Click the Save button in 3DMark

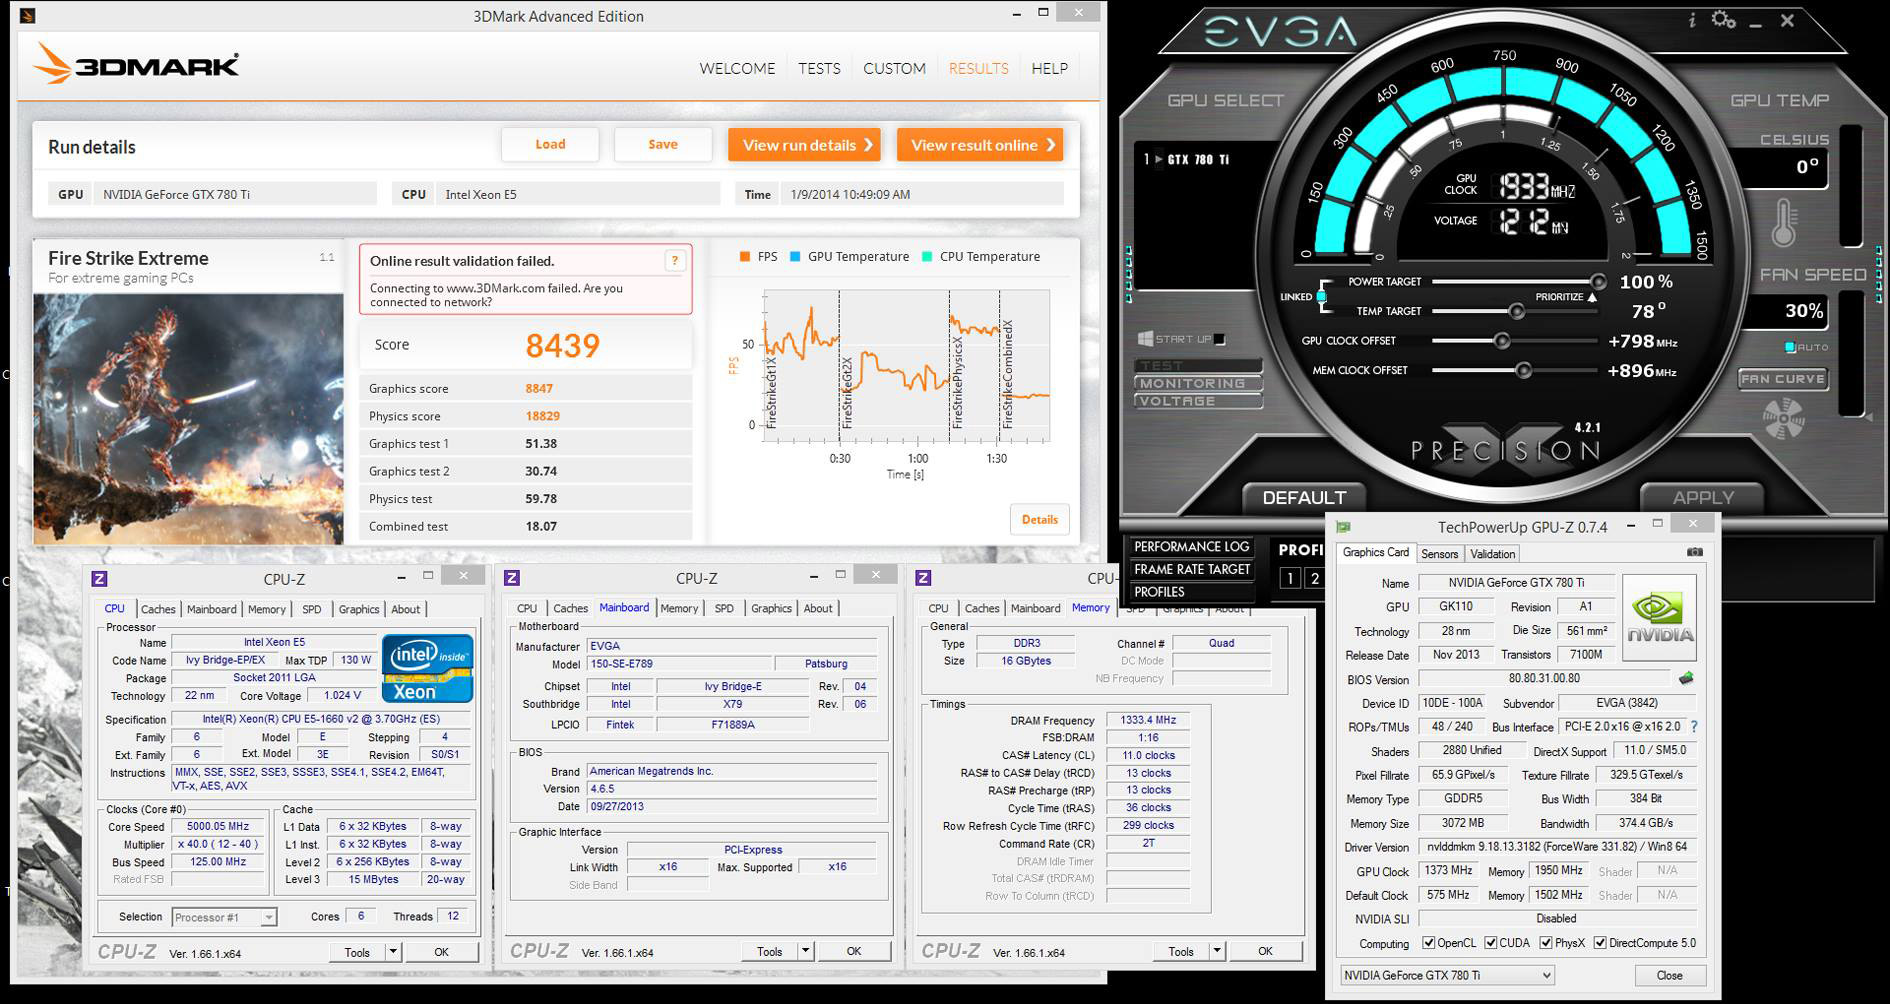[663, 144]
